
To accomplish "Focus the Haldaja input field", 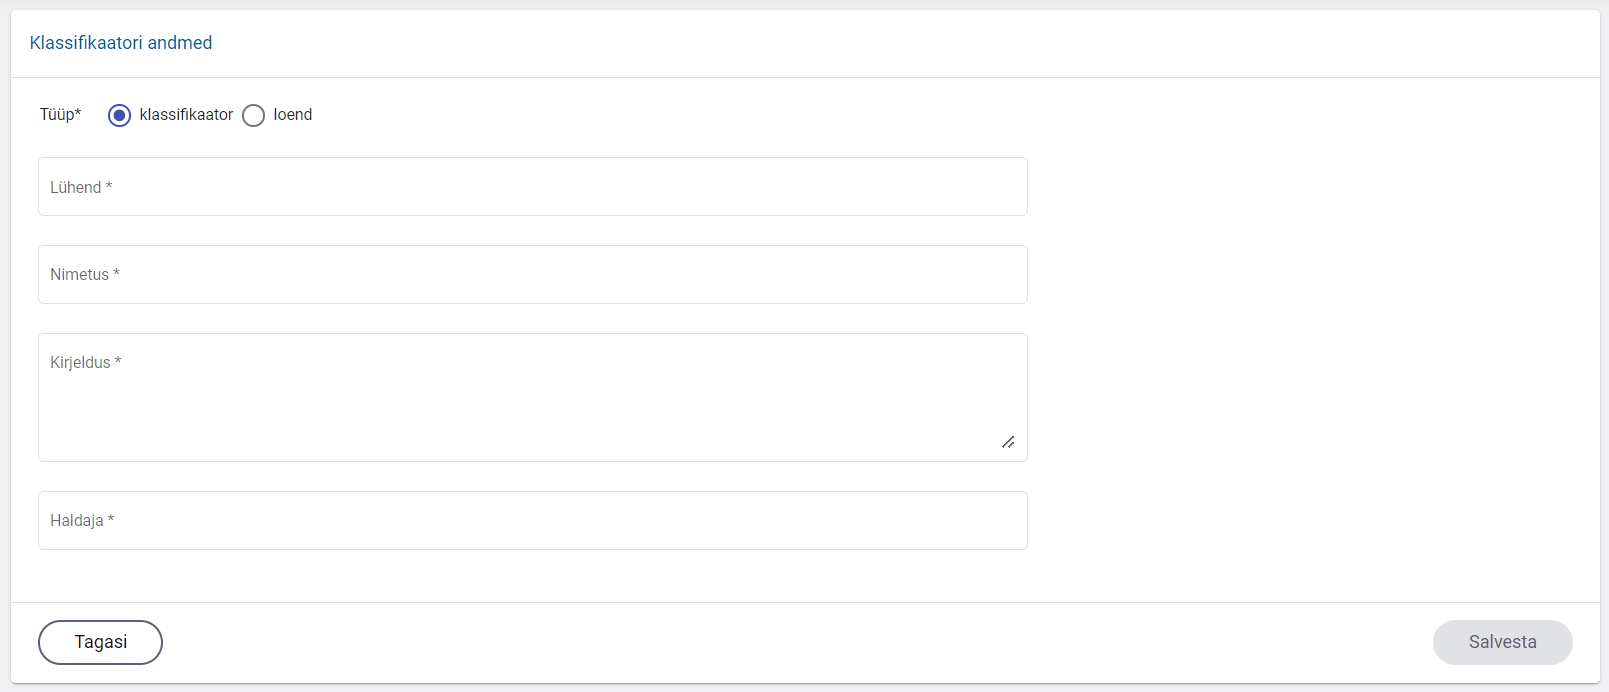I will [532, 521].
